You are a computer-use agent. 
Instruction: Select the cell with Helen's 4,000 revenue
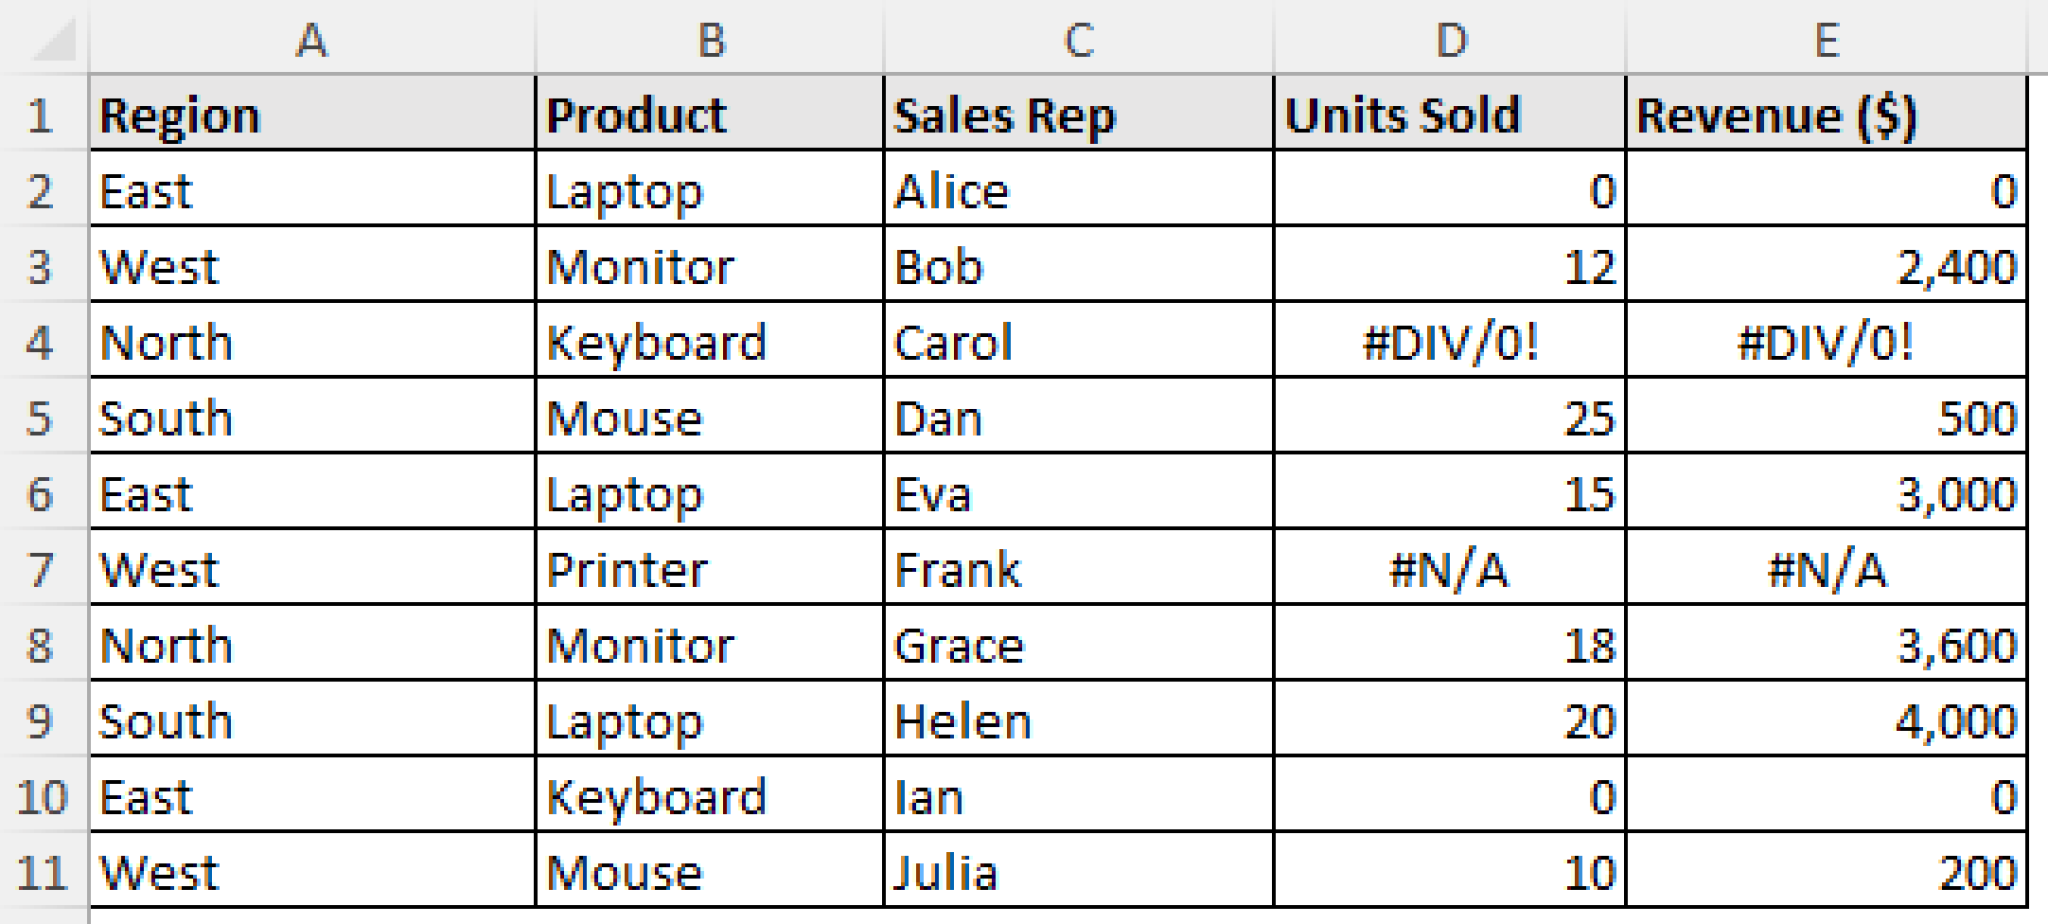1830,720
